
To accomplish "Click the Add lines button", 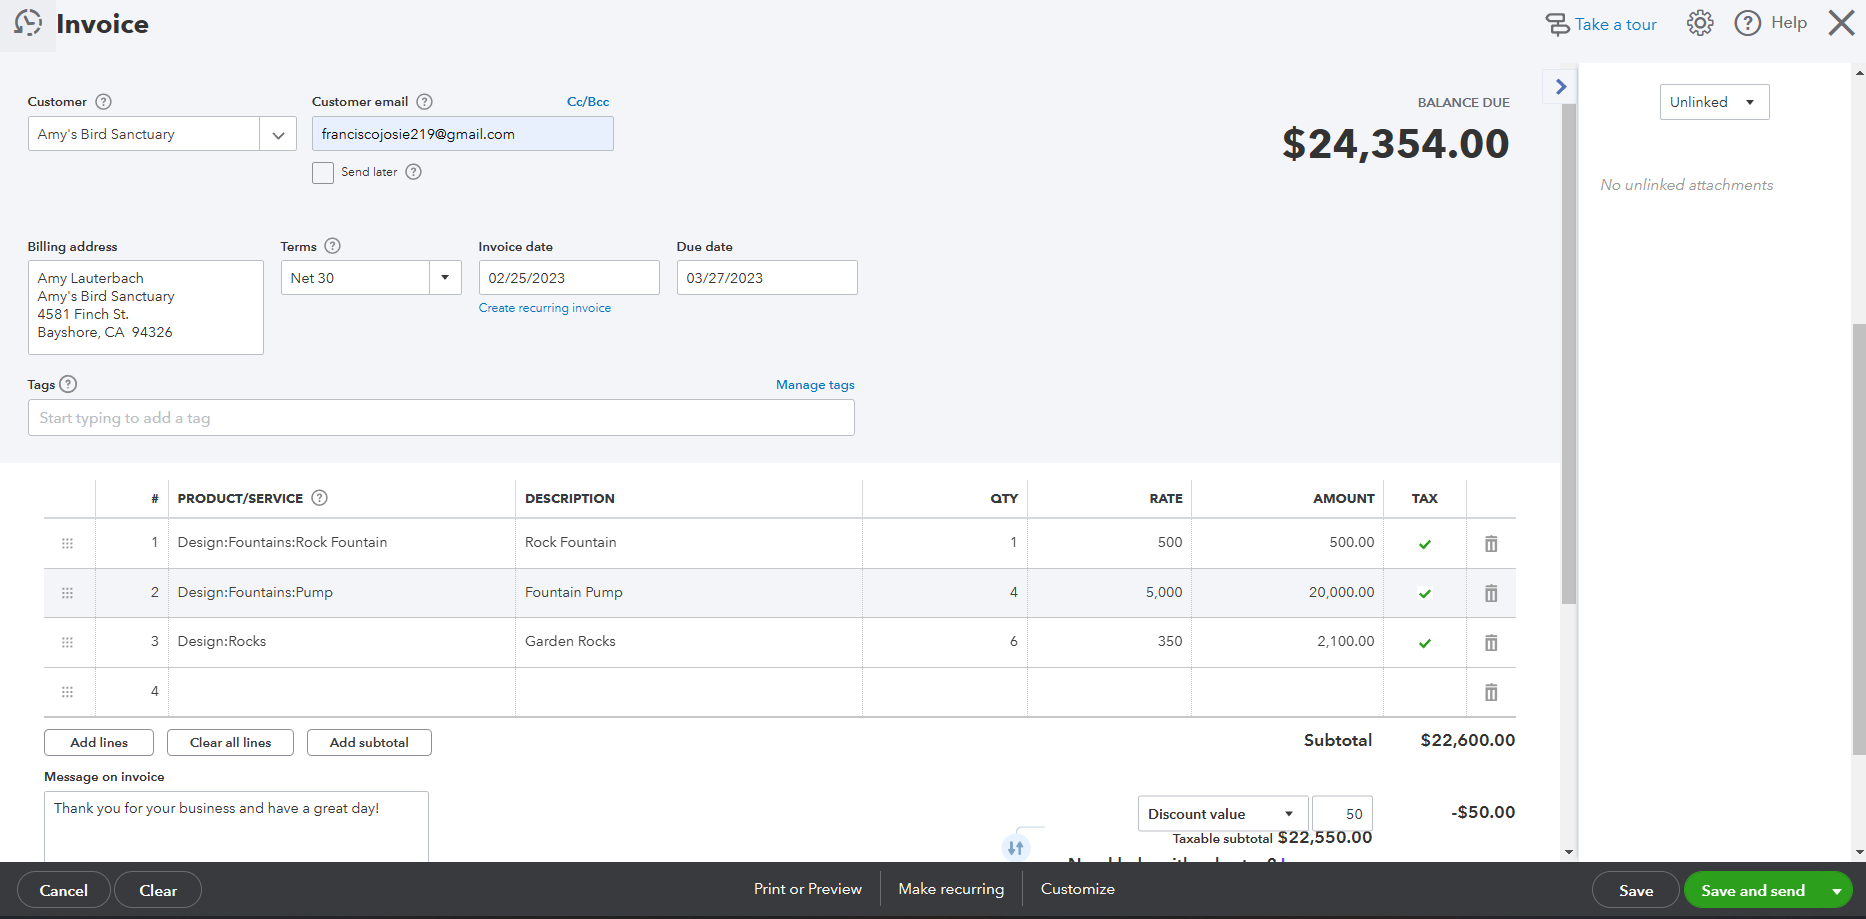I will pyautogui.click(x=99, y=742).
